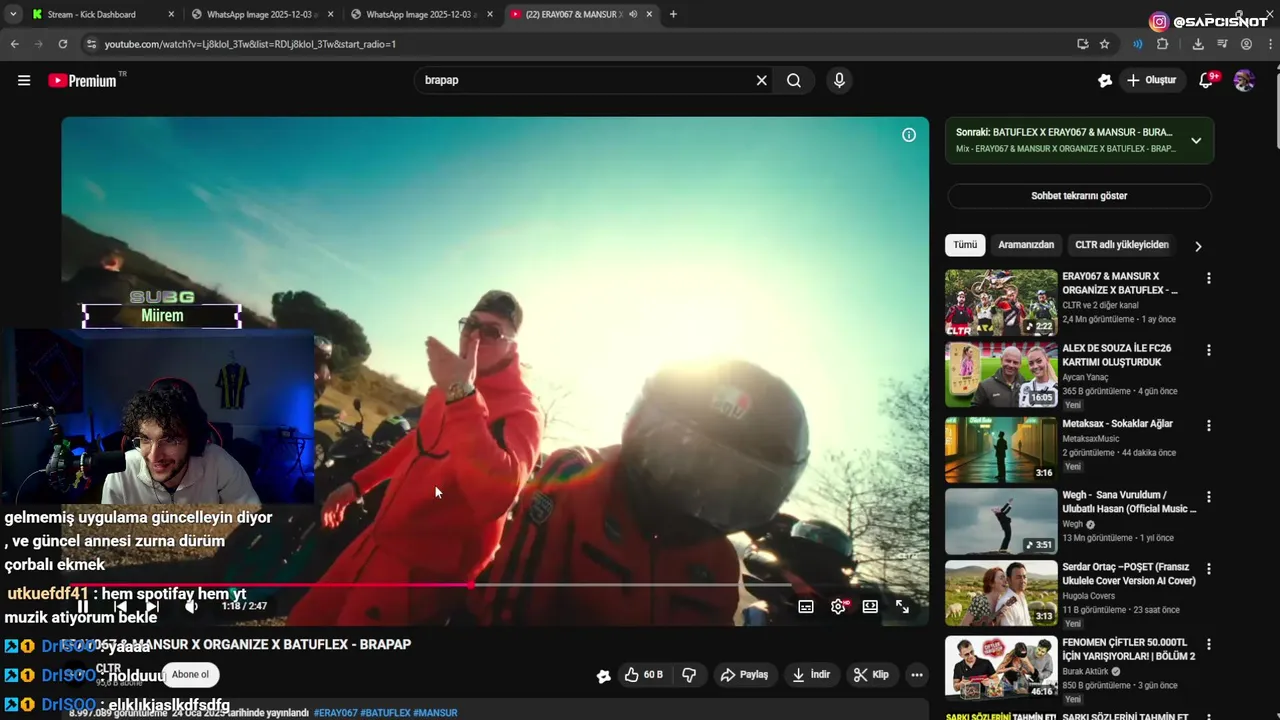1280x720 pixels.
Task: Download the video with İndir
Action: (811, 675)
